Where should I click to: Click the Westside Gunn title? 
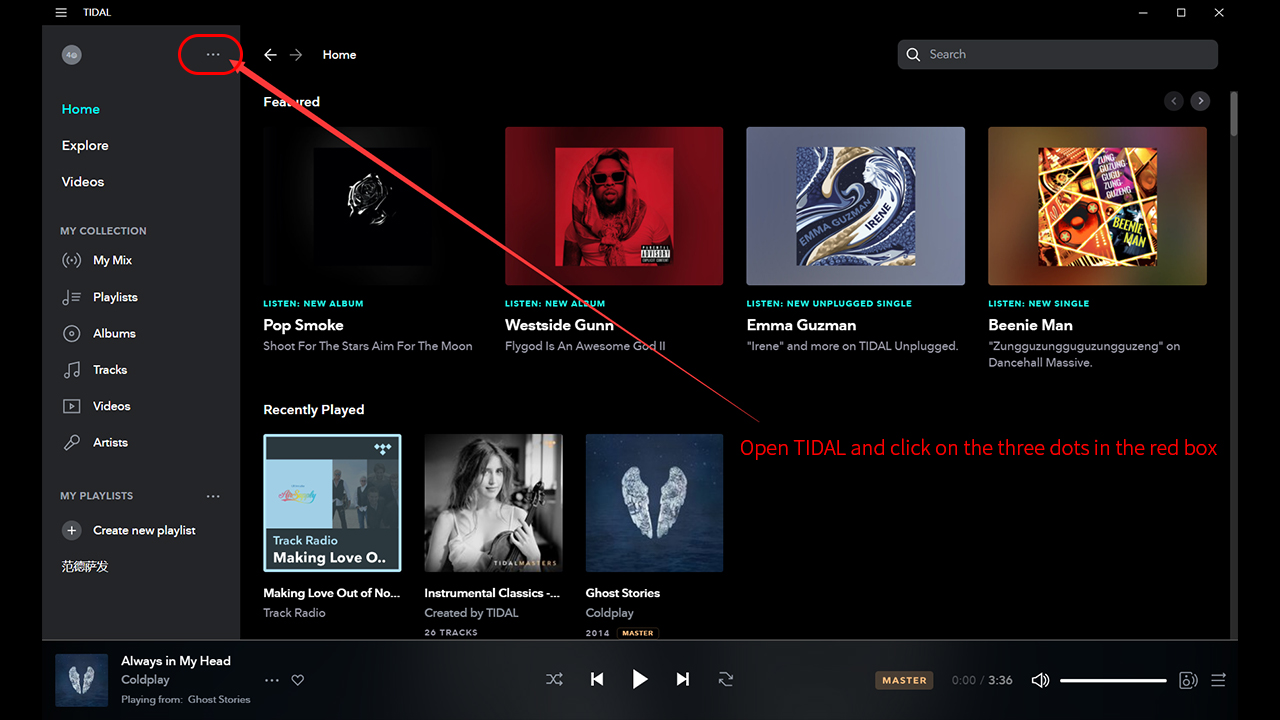[x=559, y=325]
